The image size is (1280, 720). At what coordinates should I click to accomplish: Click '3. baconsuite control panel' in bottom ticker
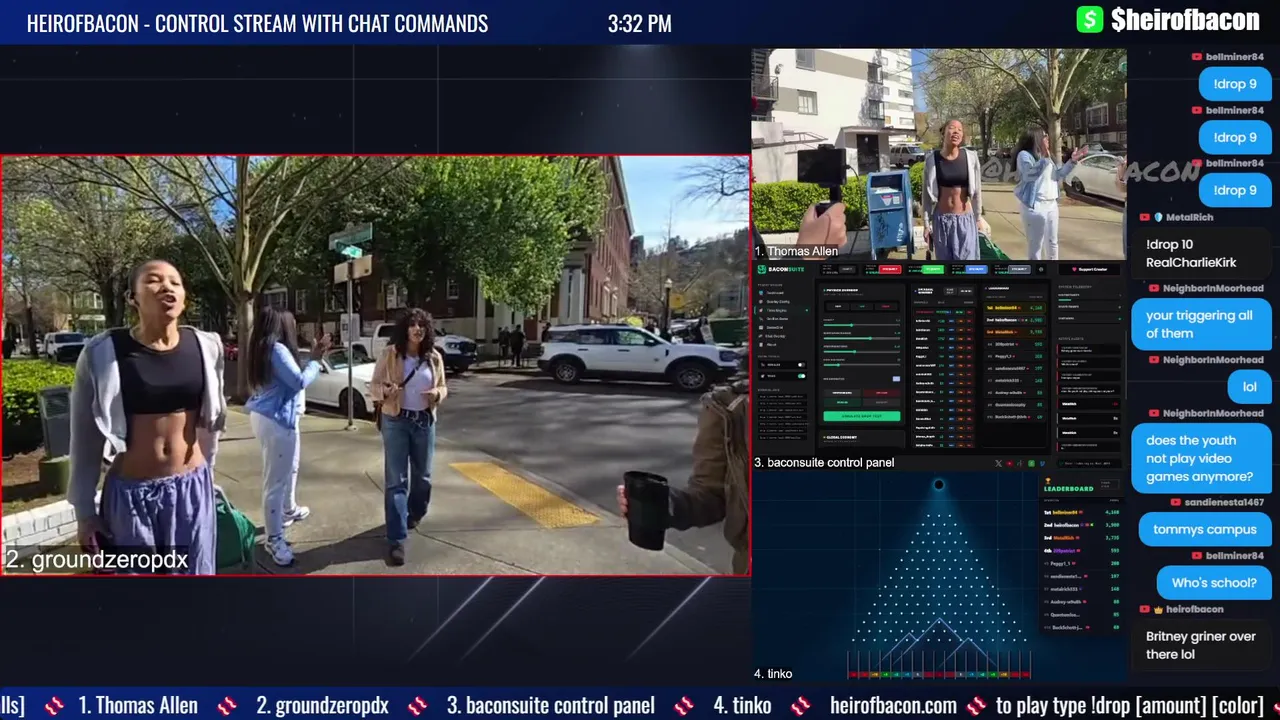click(x=550, y=705)
